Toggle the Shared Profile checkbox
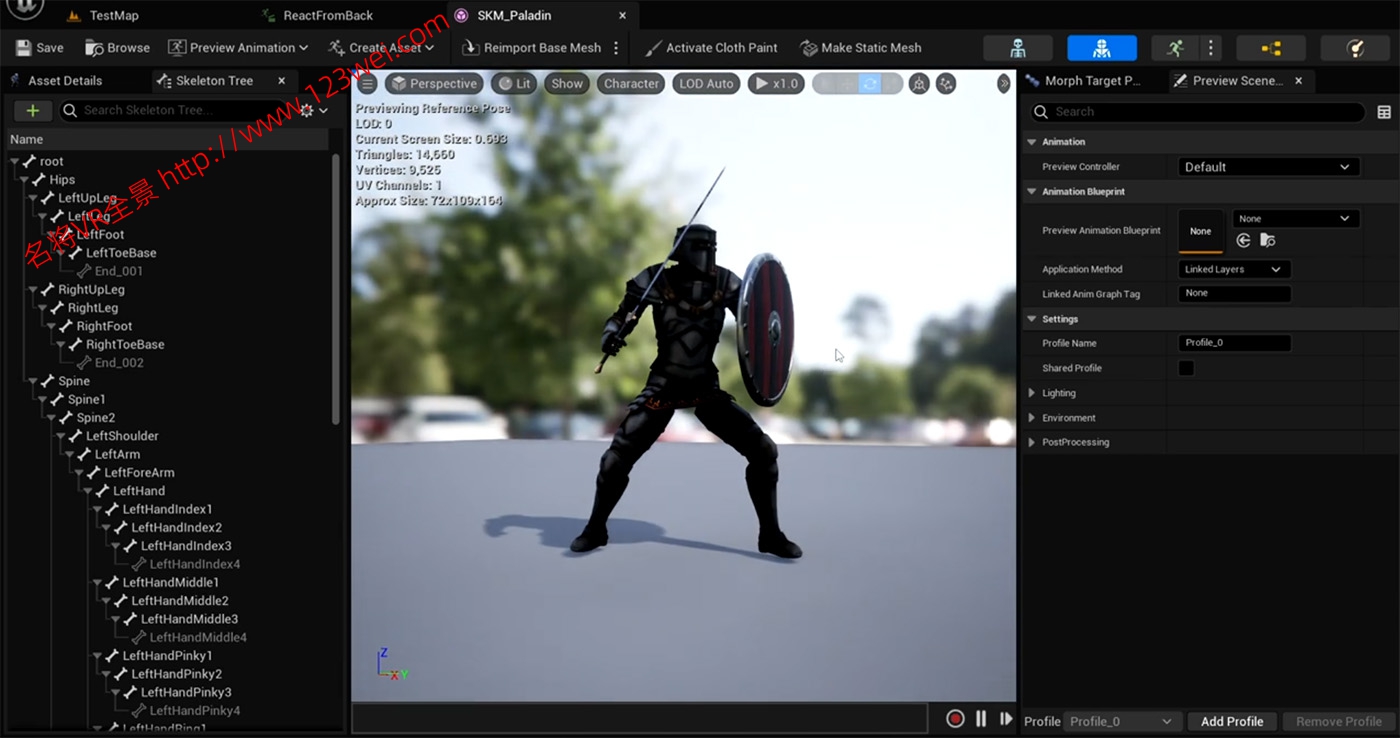1400x738 pixels. point(1186,368)
